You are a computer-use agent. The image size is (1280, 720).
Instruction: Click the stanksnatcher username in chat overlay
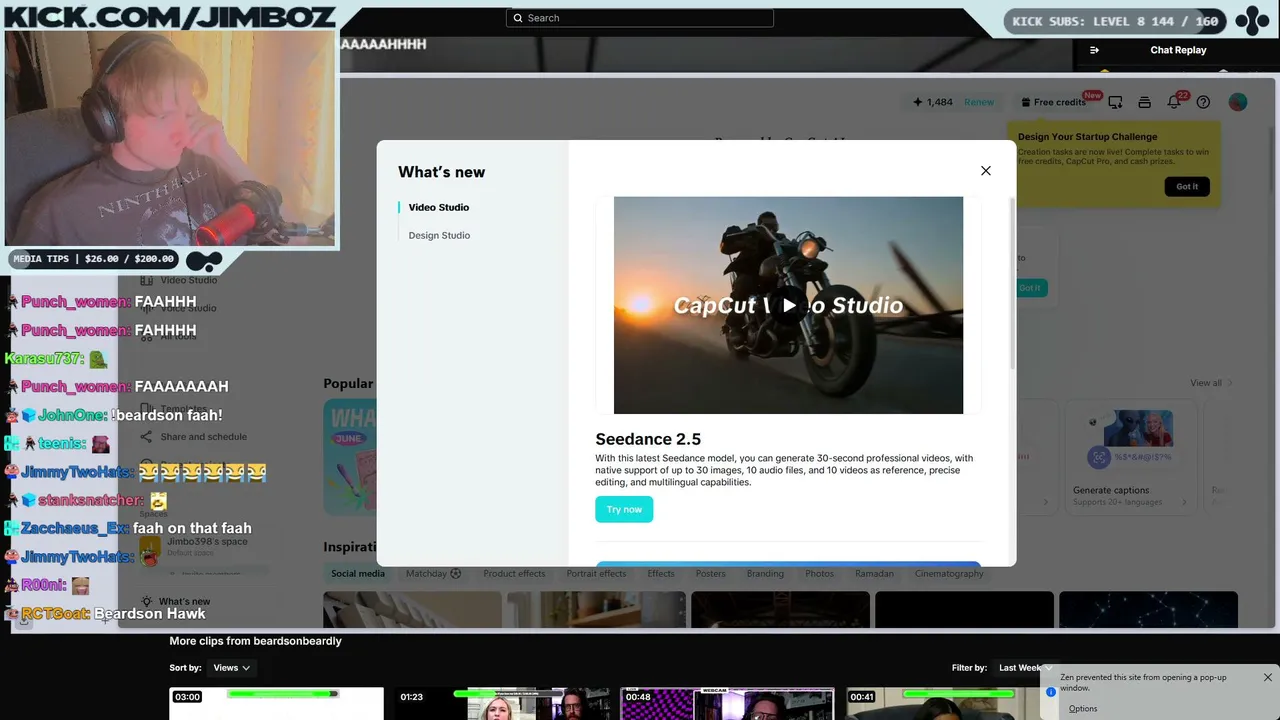(90, 500)
